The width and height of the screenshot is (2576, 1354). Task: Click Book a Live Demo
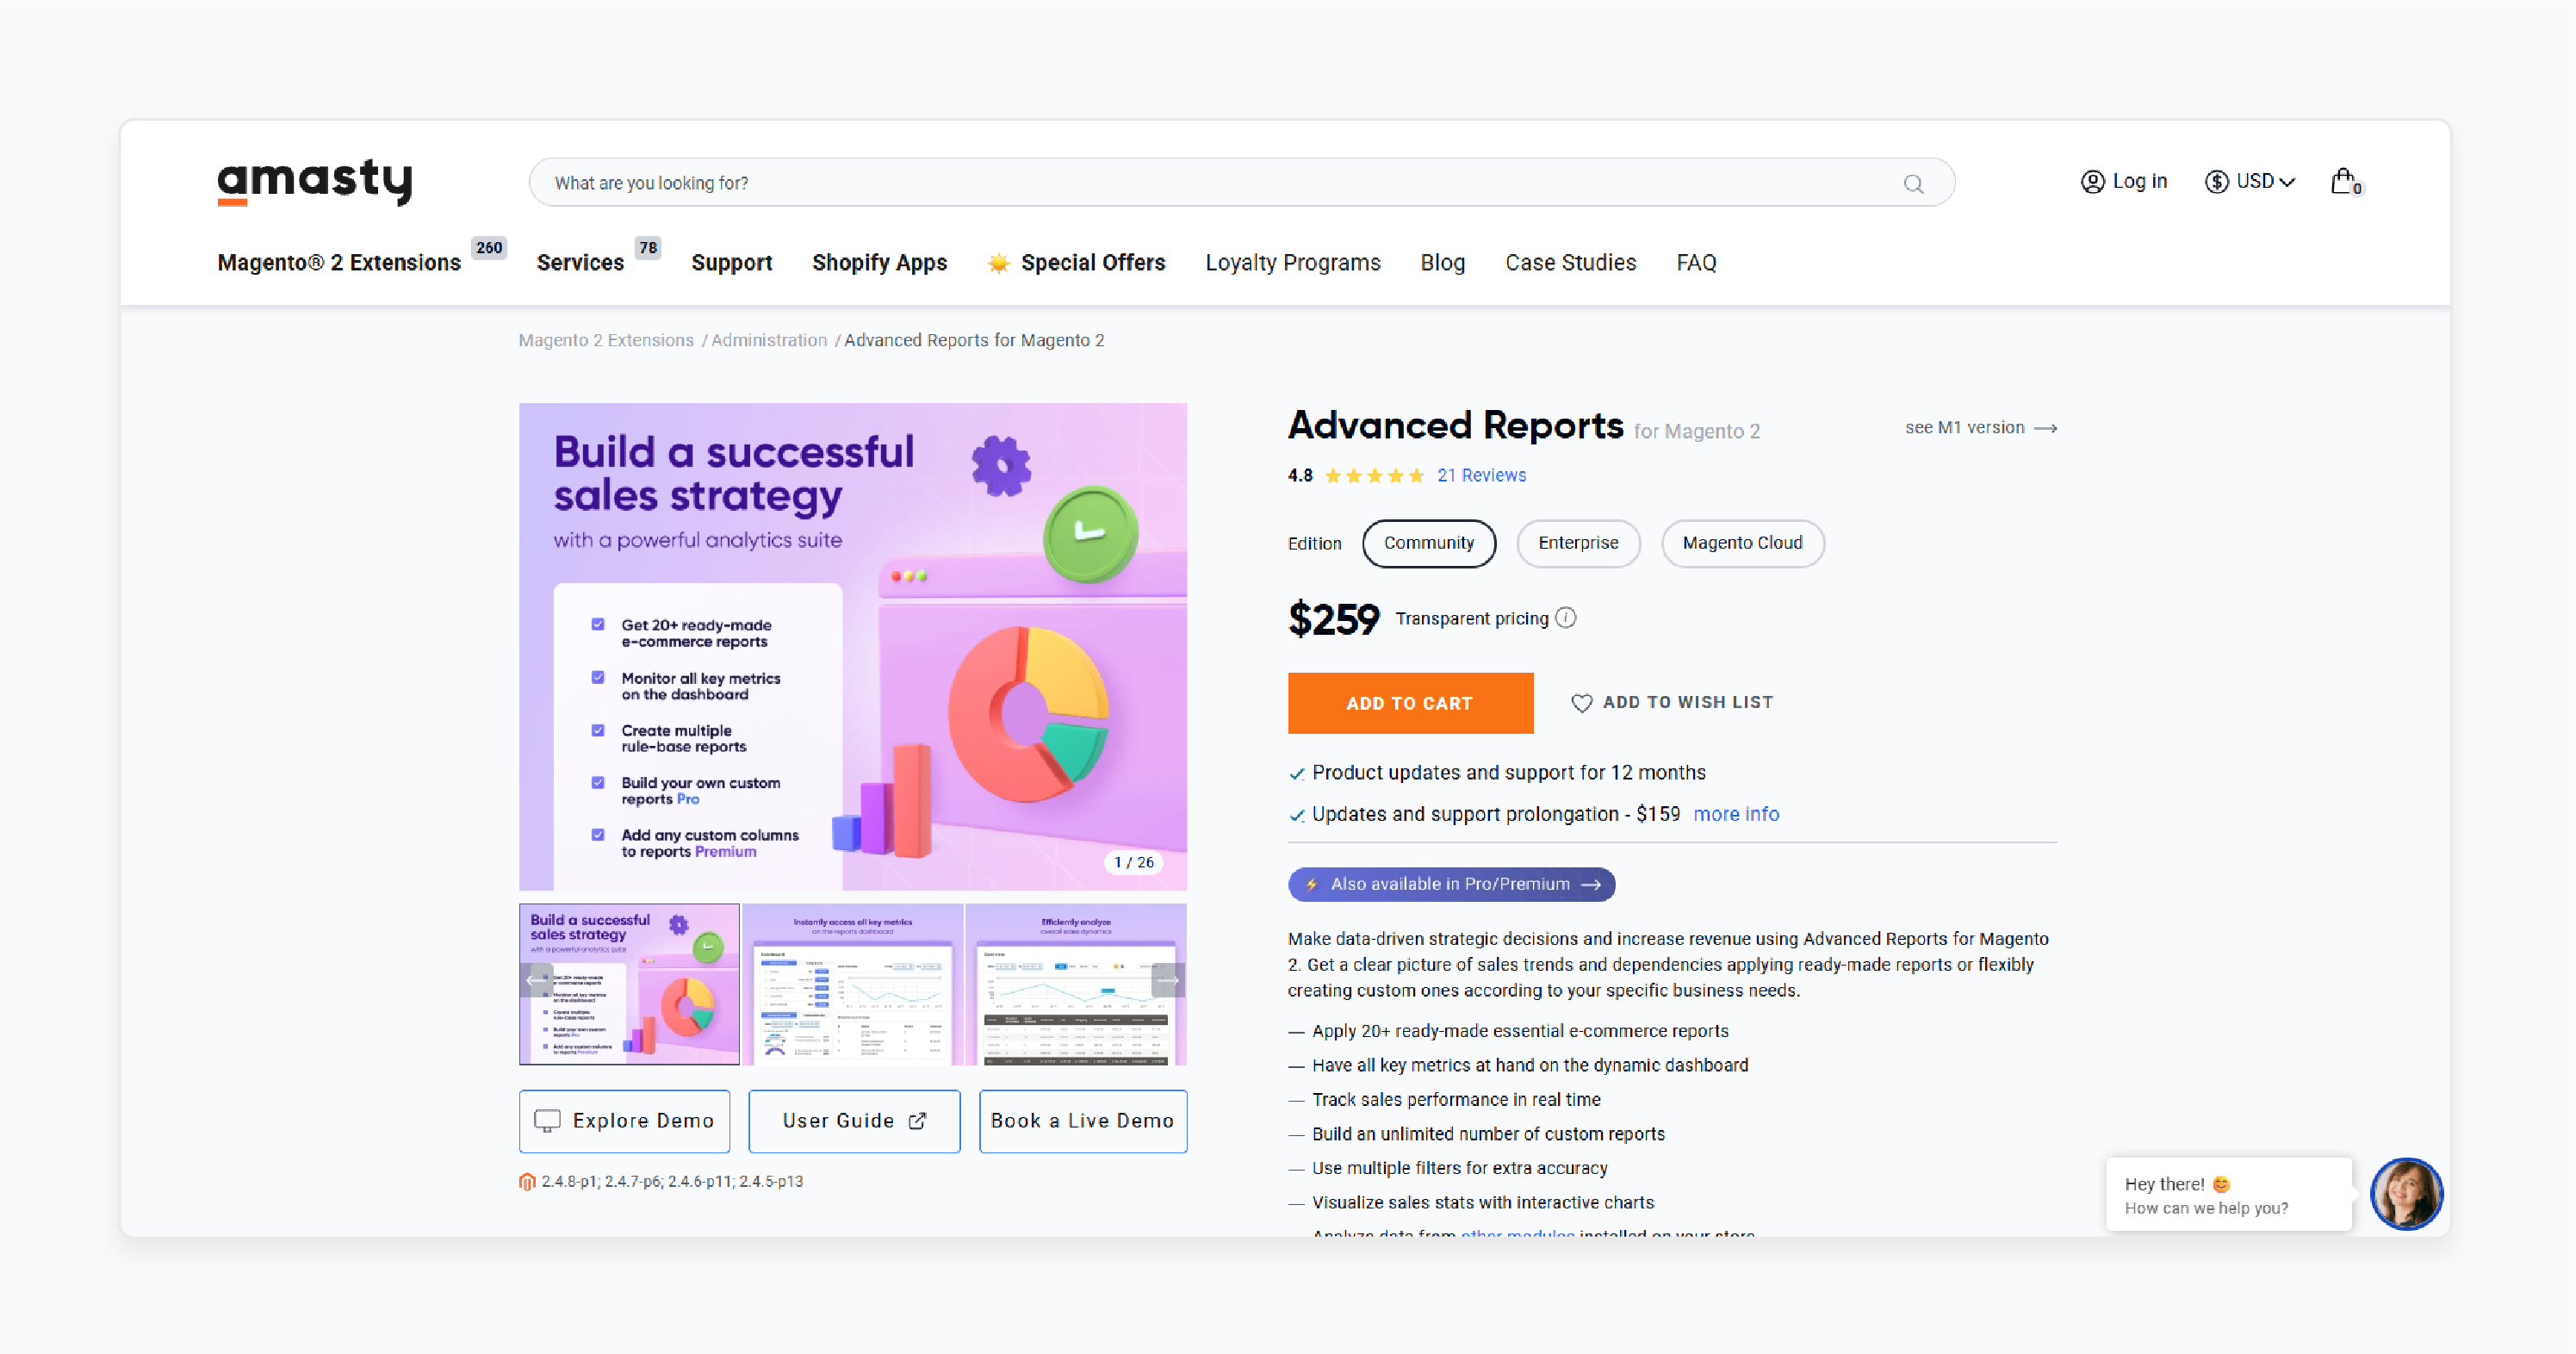pos(1083,1121)
